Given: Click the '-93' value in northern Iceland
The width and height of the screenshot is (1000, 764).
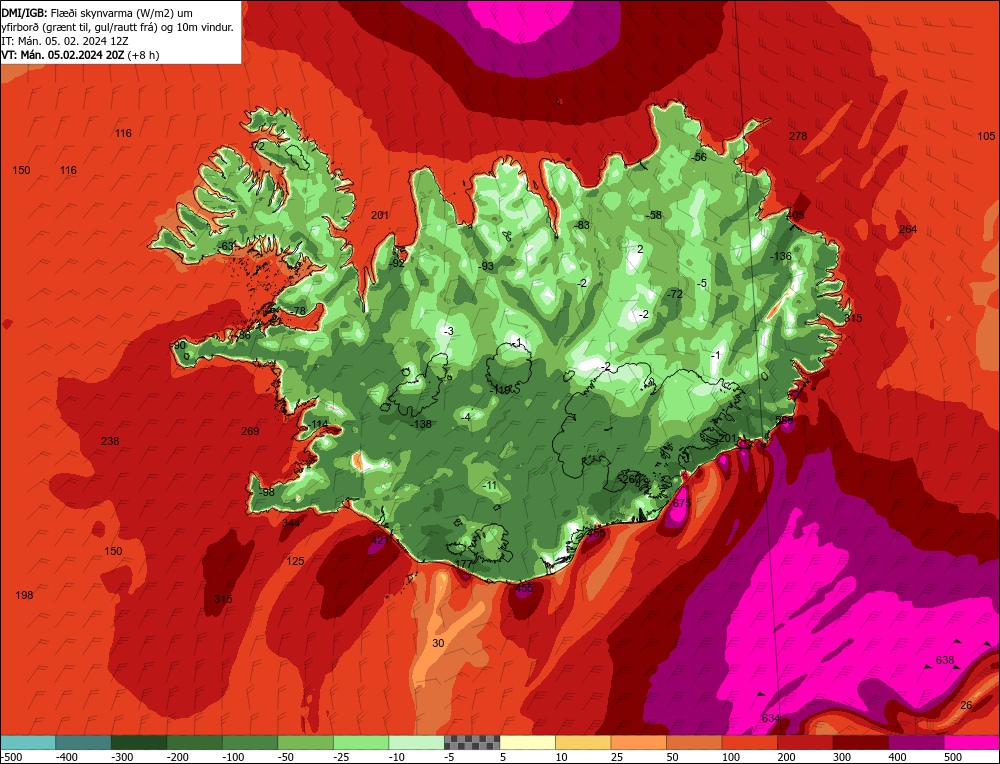Looking at the screenshot, I should pos(486,266).
